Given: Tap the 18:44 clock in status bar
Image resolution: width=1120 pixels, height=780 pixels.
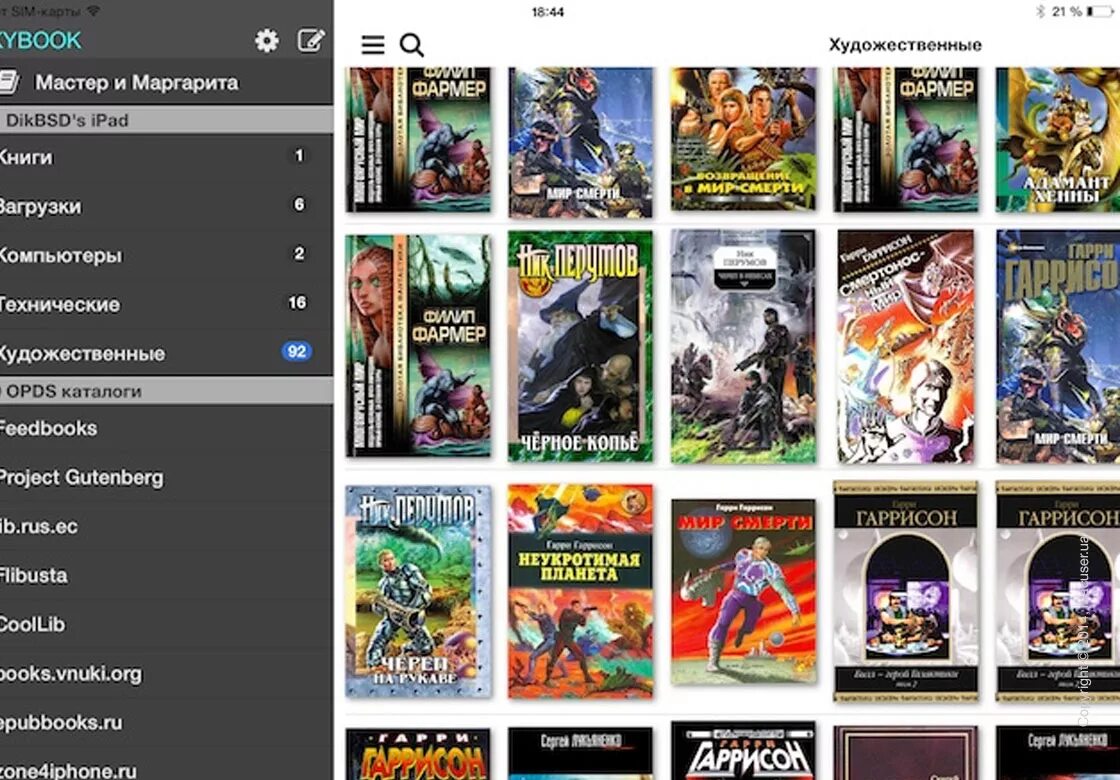Looking at the screenshot, I should 548,12.
